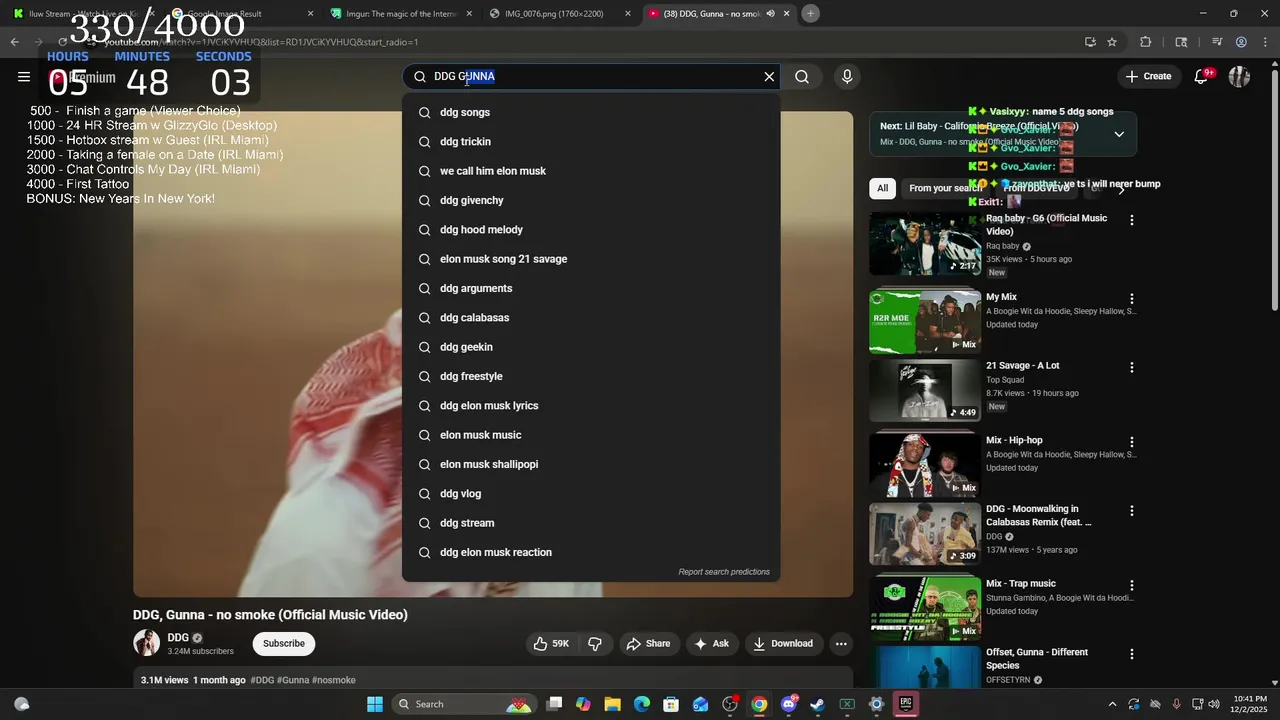This screenshot has width=1280, height=720.
Task: Click the Ask button
Action: tap(711, 643)
